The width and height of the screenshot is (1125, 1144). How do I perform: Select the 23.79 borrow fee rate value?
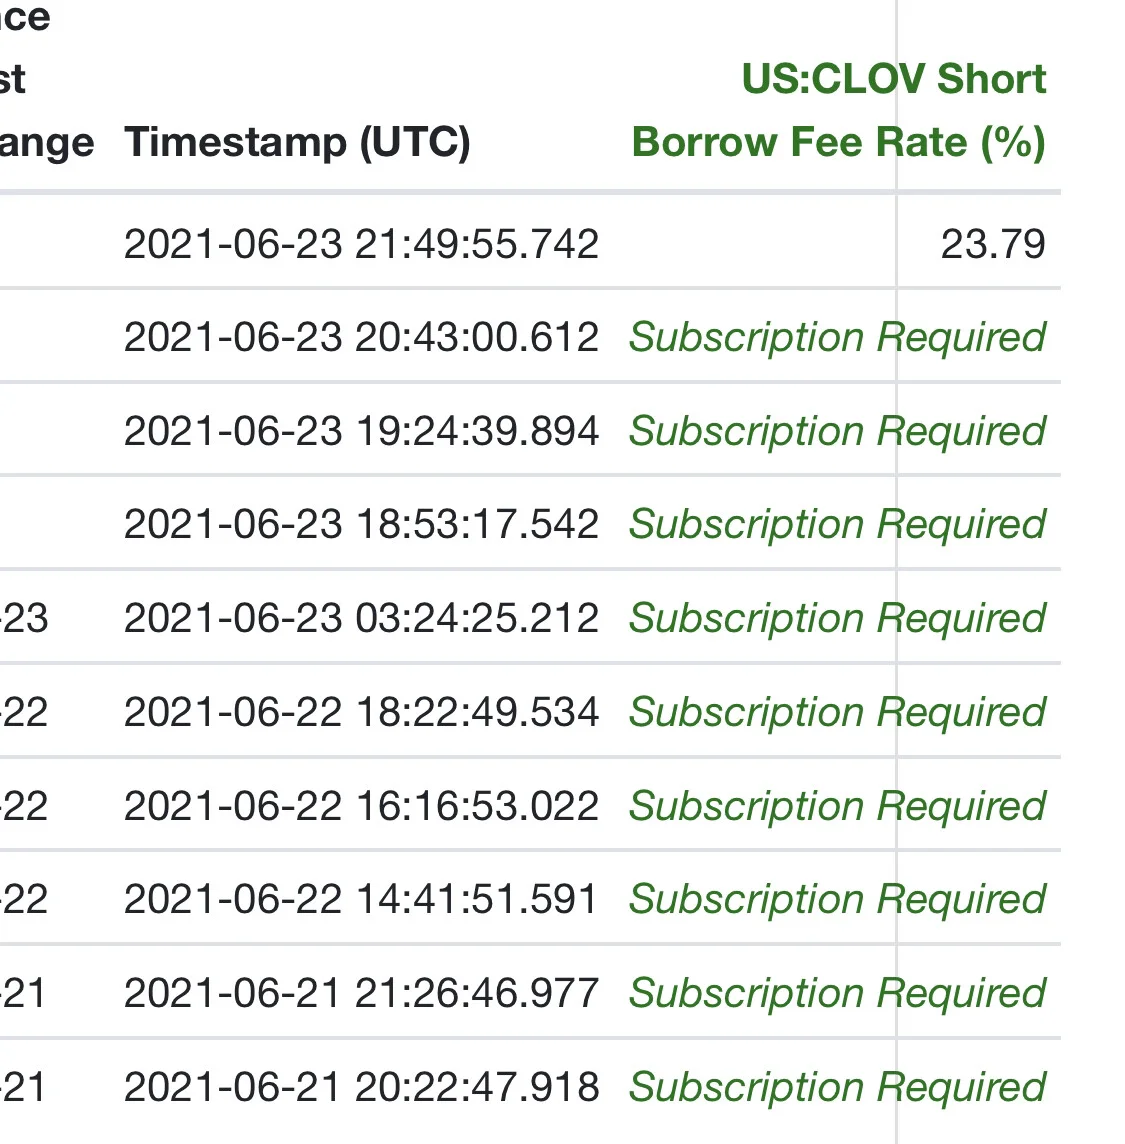(993, 244)
